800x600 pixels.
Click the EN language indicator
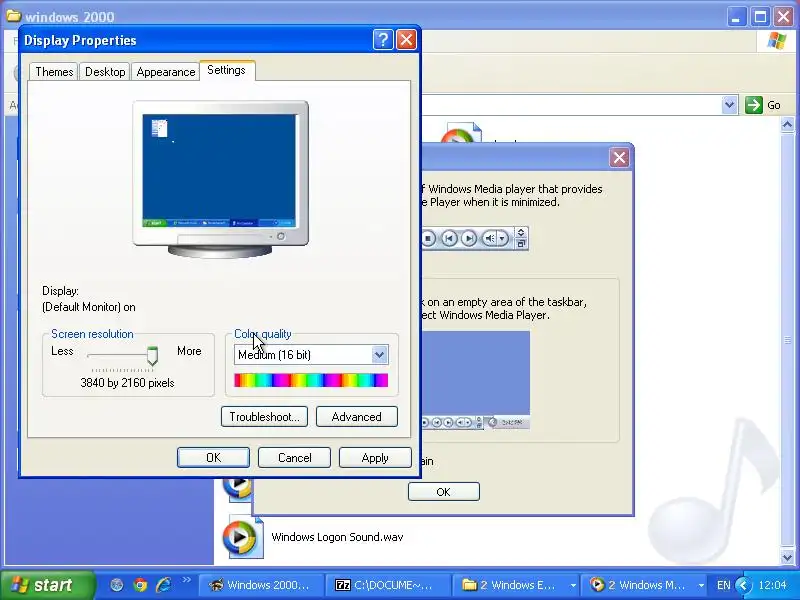(x=723, y=585)
